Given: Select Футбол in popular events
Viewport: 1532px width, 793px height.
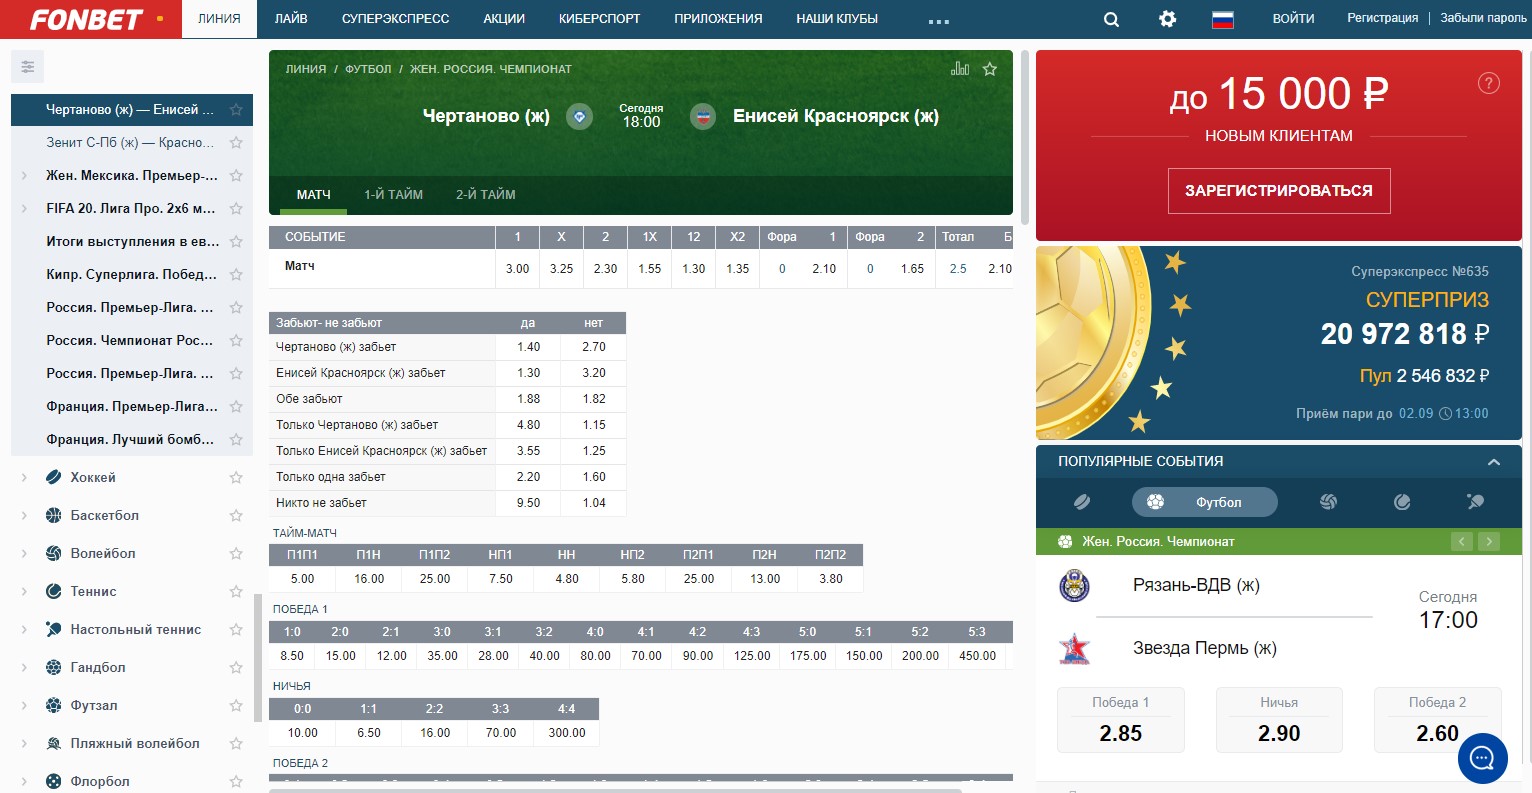Looking at the screenshot, I should click(1205, 502).
